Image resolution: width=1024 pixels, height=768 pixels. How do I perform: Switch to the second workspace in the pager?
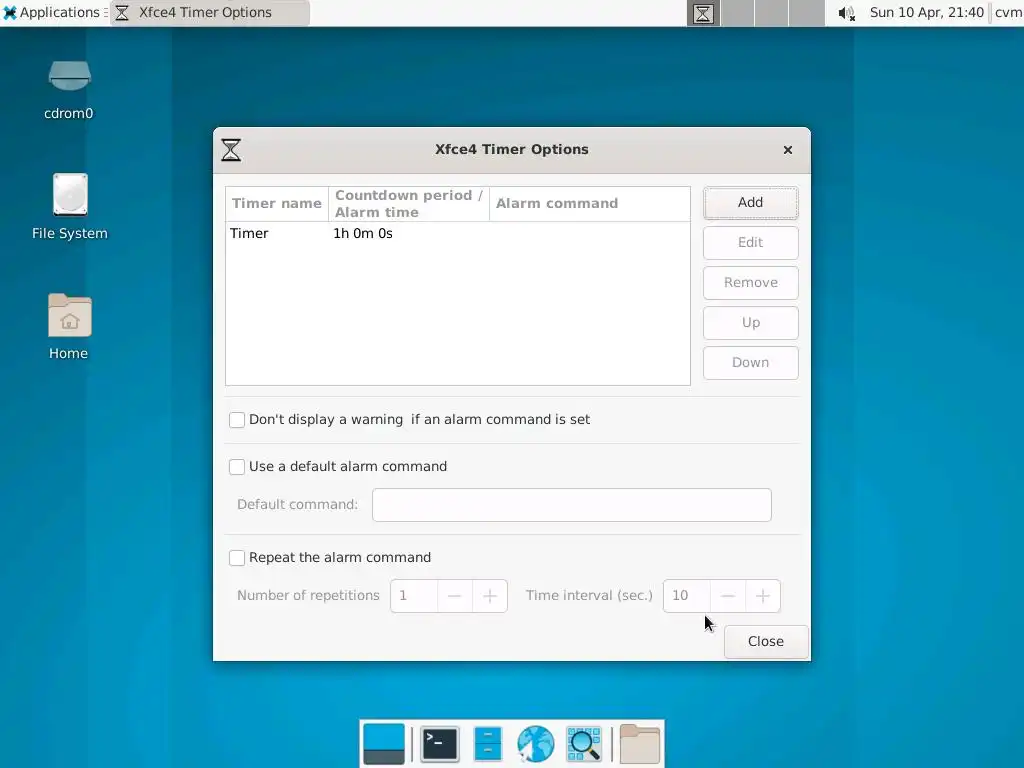pyautogui.click(x=738, y=13)
